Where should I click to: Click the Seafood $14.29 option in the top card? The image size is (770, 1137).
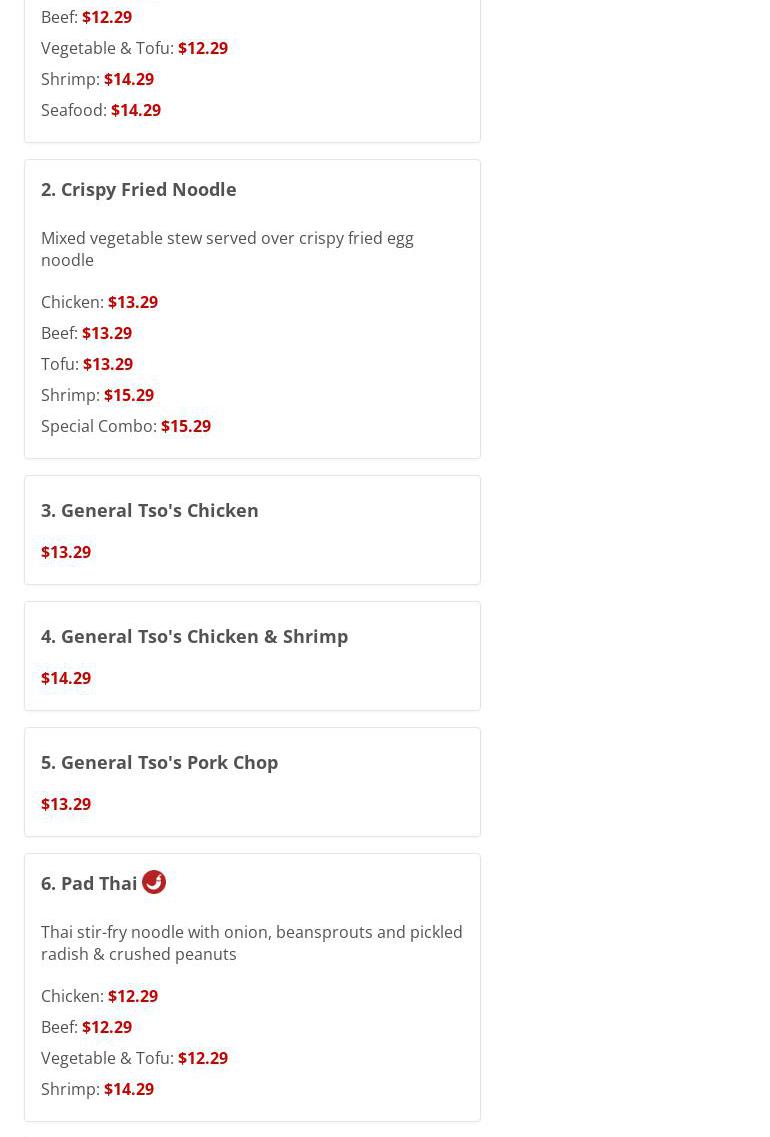coord(101,110)
